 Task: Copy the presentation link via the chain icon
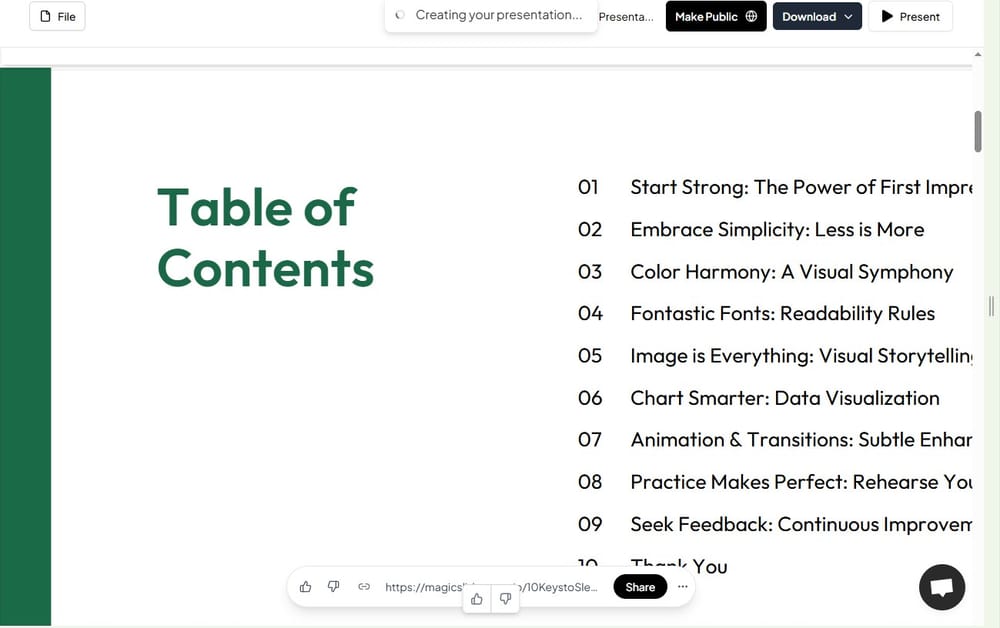point(364,587)
